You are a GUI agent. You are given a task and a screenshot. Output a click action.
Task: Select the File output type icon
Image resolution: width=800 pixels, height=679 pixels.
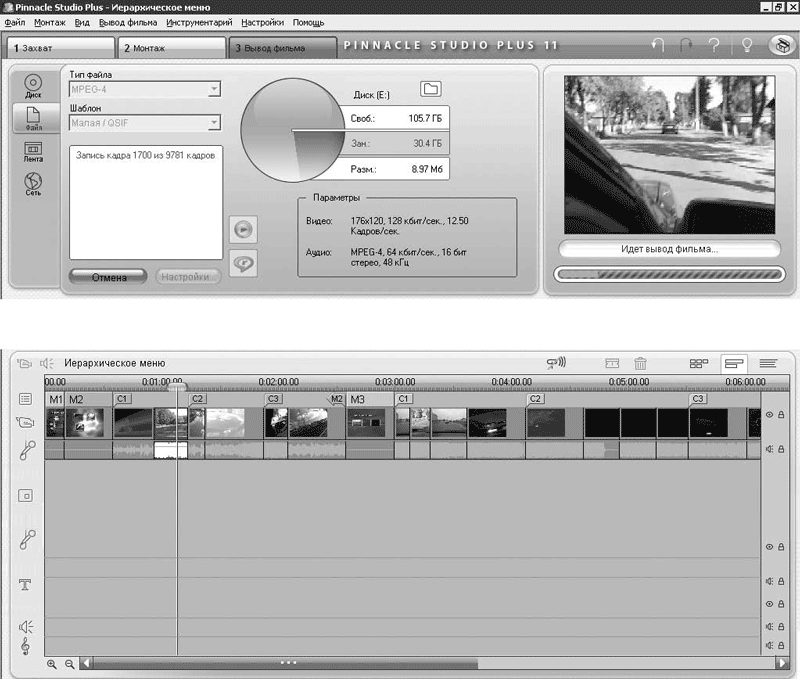coord(32,118)
